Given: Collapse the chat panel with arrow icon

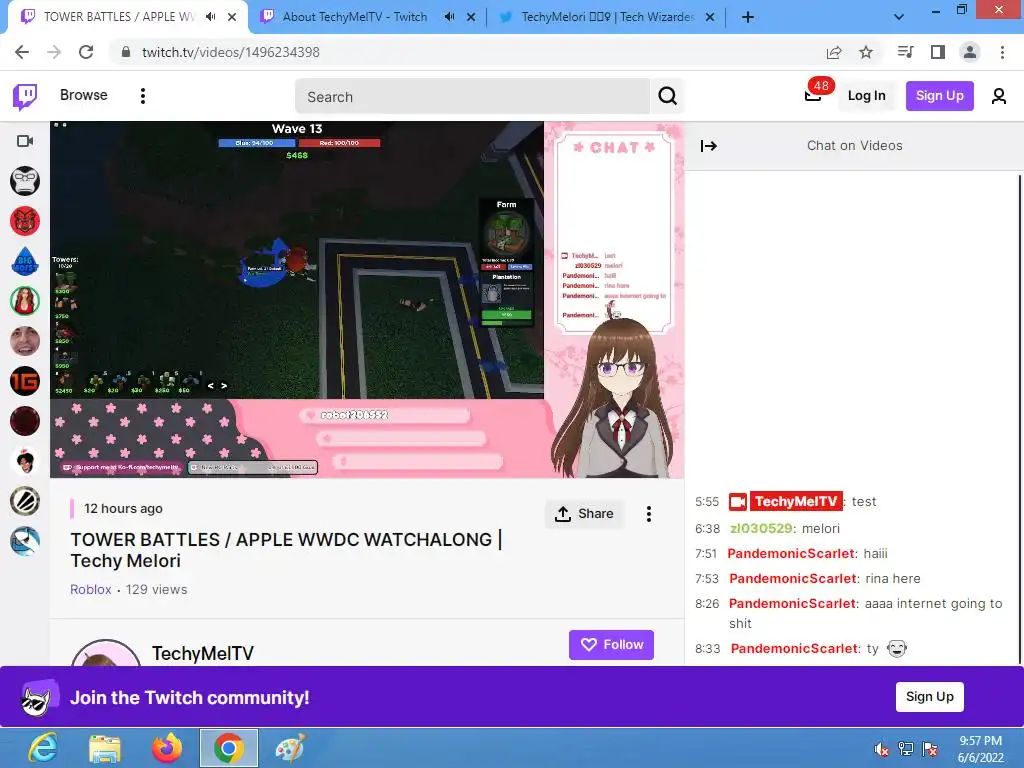Looking at the screenshot, I should pyautogui.click(x=709, y=146).
